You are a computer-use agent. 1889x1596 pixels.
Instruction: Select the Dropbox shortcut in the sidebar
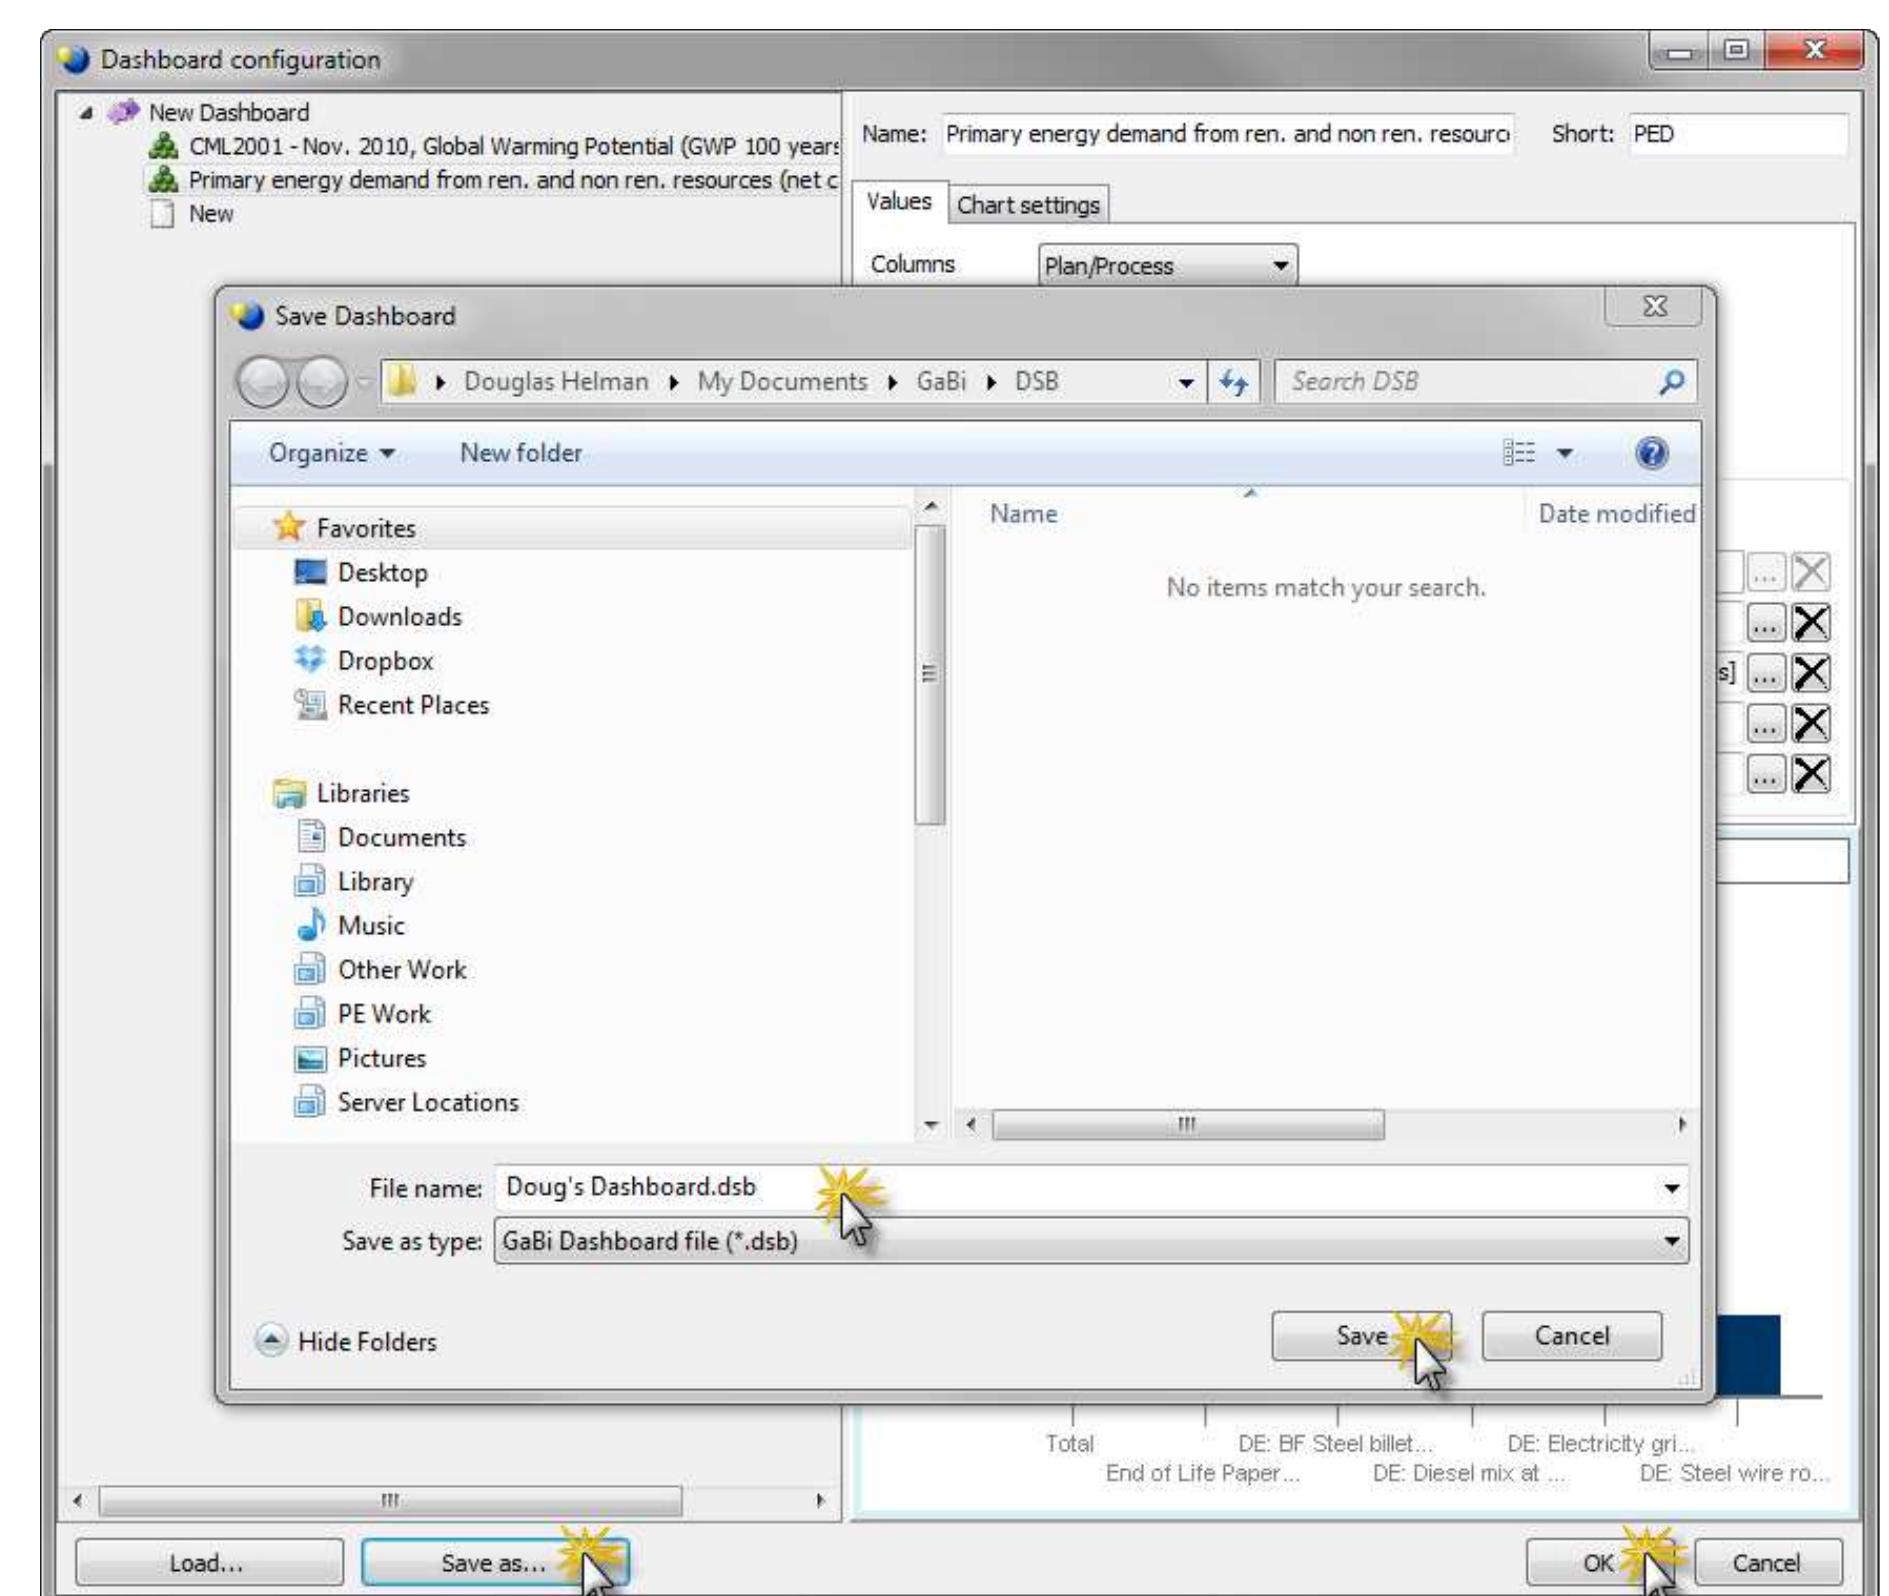(x=385, y=660)
